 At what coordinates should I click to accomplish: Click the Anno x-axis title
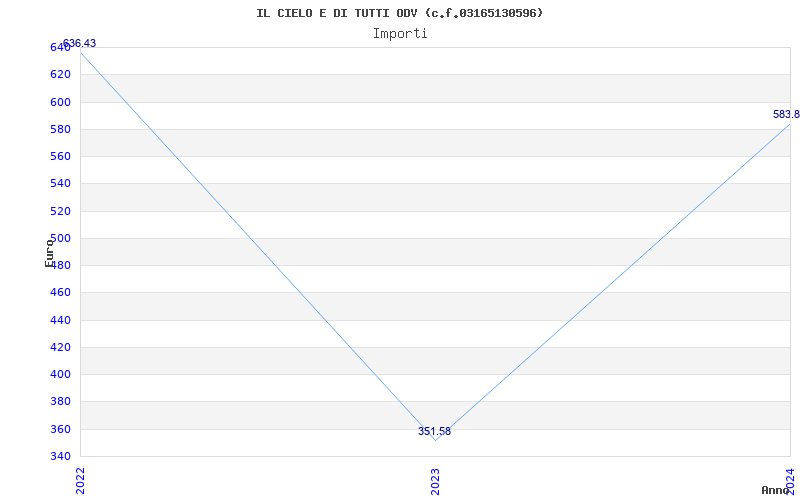pyautogui.click(x=775, y=490)
